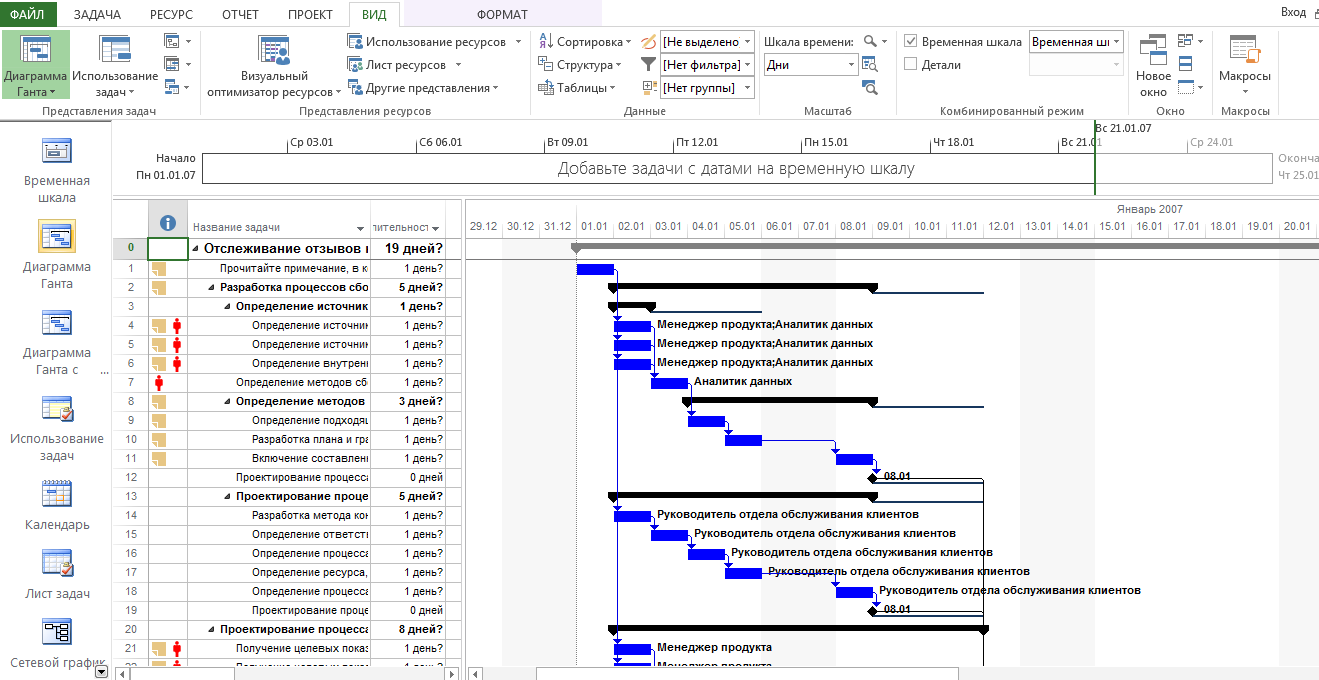Screen dimensions: 1319x680
Task: Open the Диаграмма Ганта ribbon button
Action: 36,65
